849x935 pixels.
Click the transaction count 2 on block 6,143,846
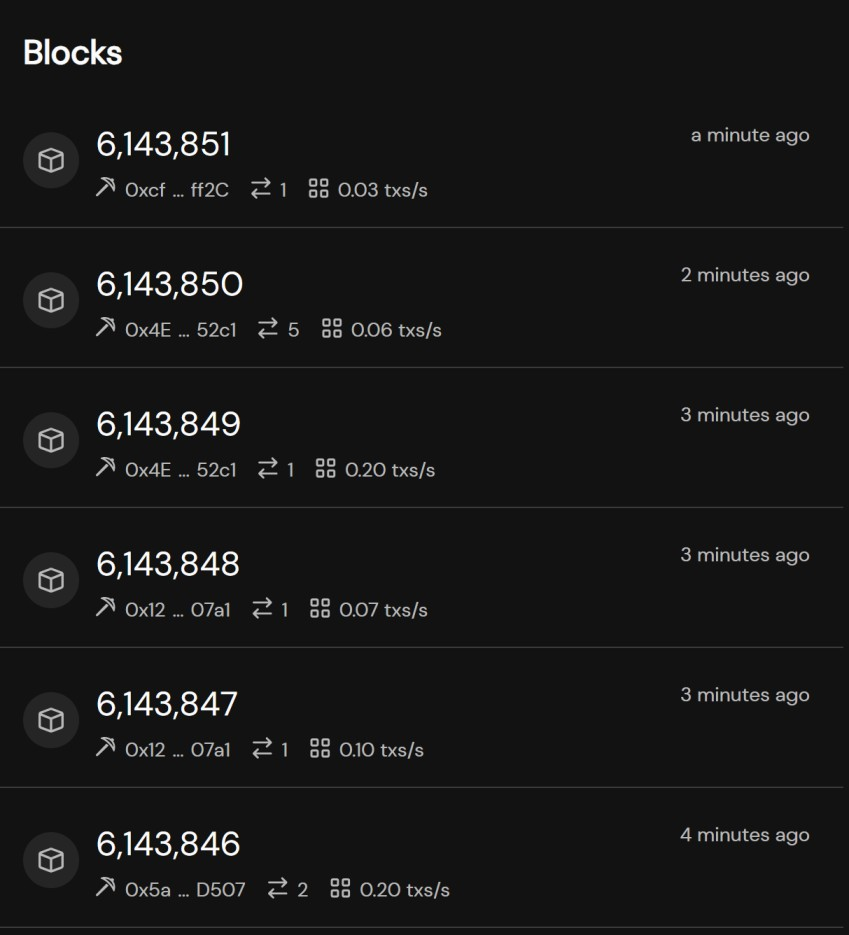tap(303, 889)
